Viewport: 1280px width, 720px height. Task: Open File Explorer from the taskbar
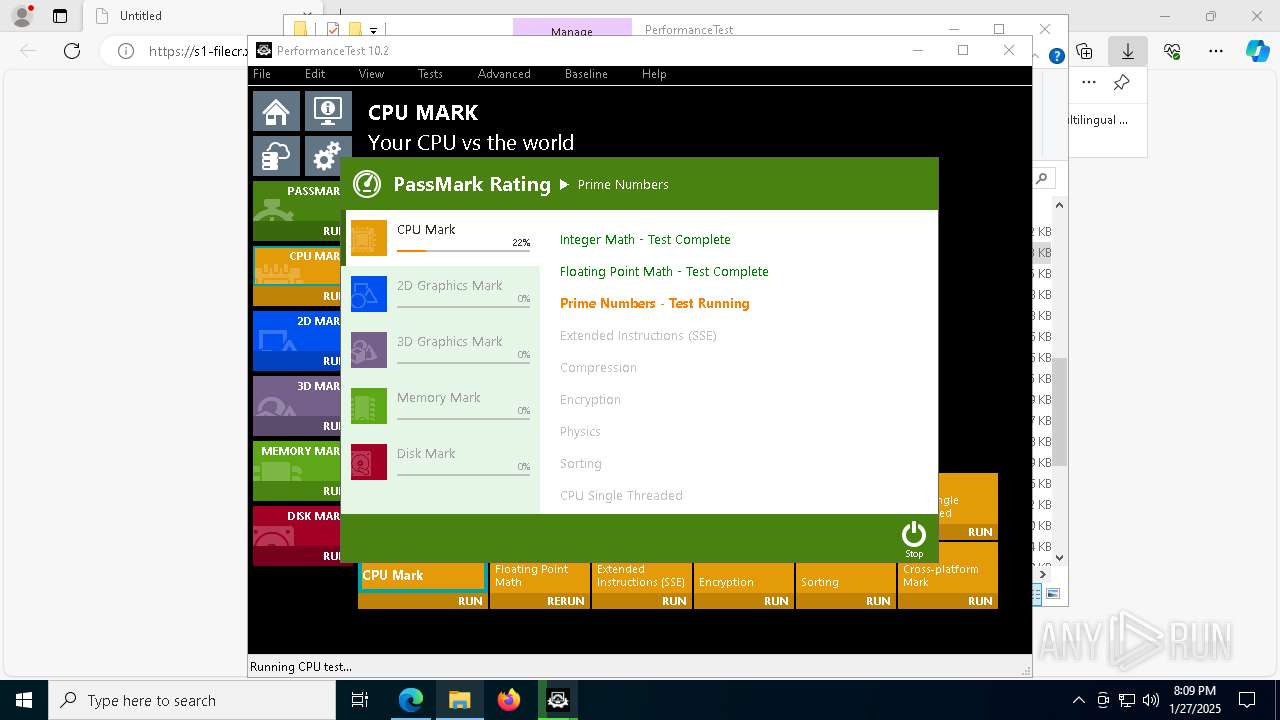[x=459, y=701]
